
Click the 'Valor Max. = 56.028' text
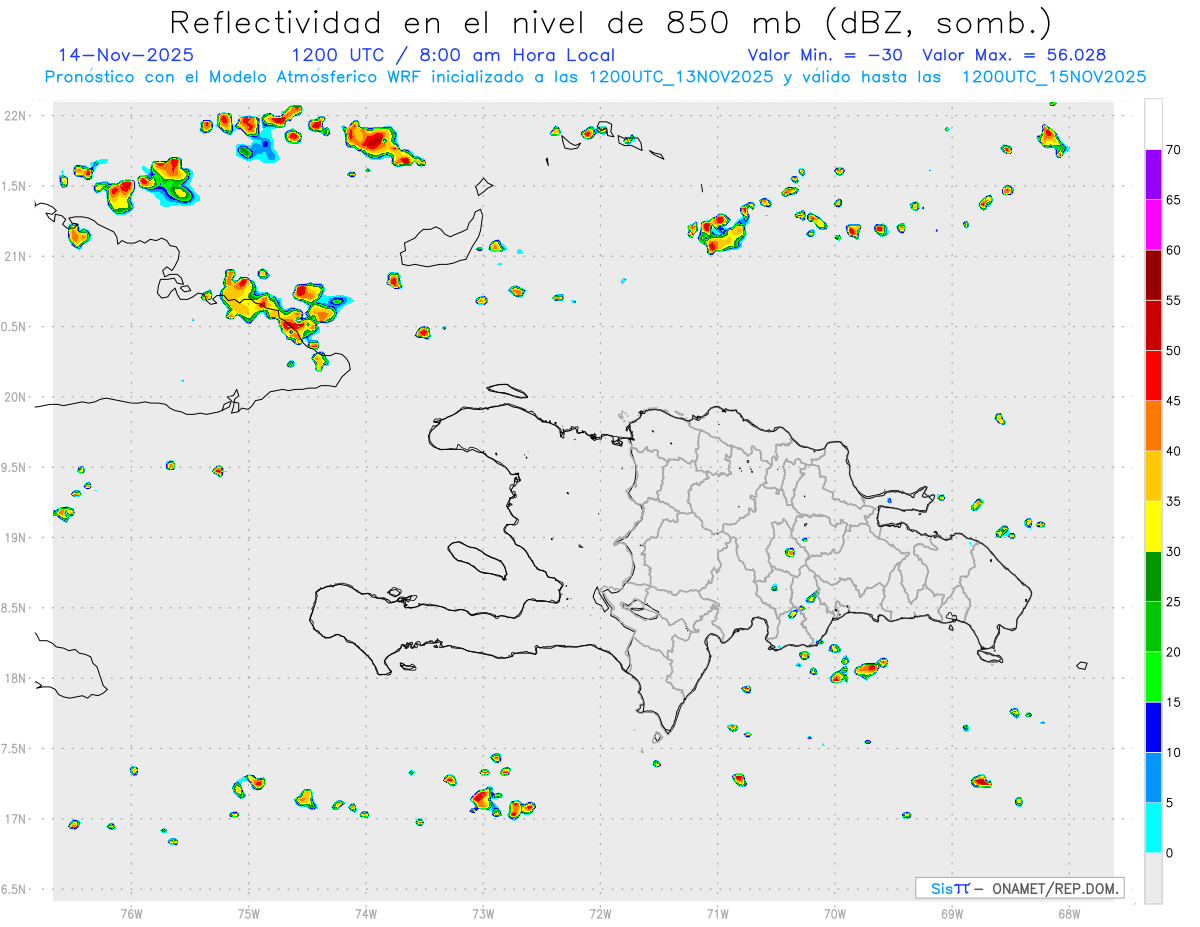[x=1014, y=55]
